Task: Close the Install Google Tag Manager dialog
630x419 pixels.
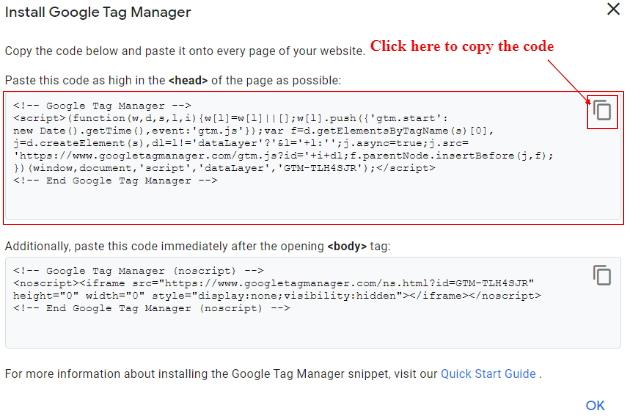Action: [x=613, y=9]
